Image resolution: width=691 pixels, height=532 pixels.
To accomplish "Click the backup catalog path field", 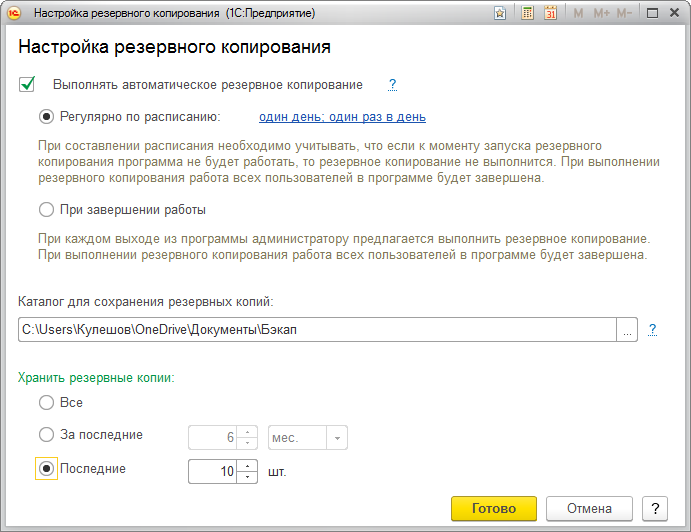I will [x=316, y=330].
